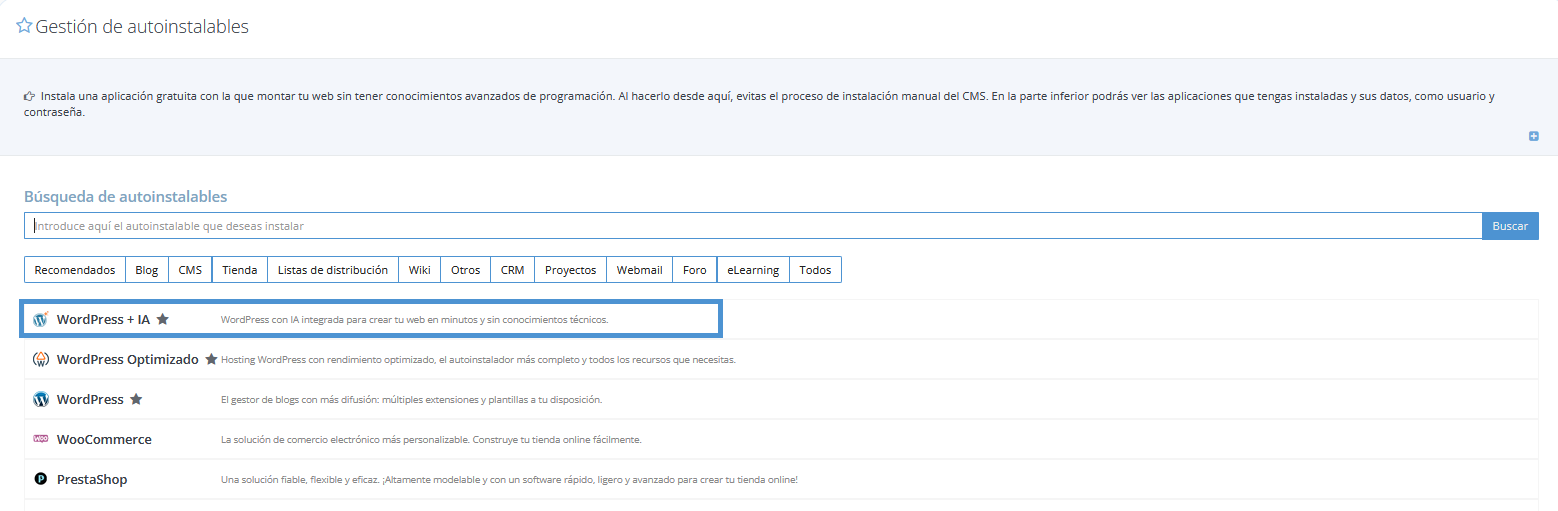The height and width of the screenshot is (511, 1558).
Task: Click the 'WordPress con IA integrada' description
Action: [414, 320]
